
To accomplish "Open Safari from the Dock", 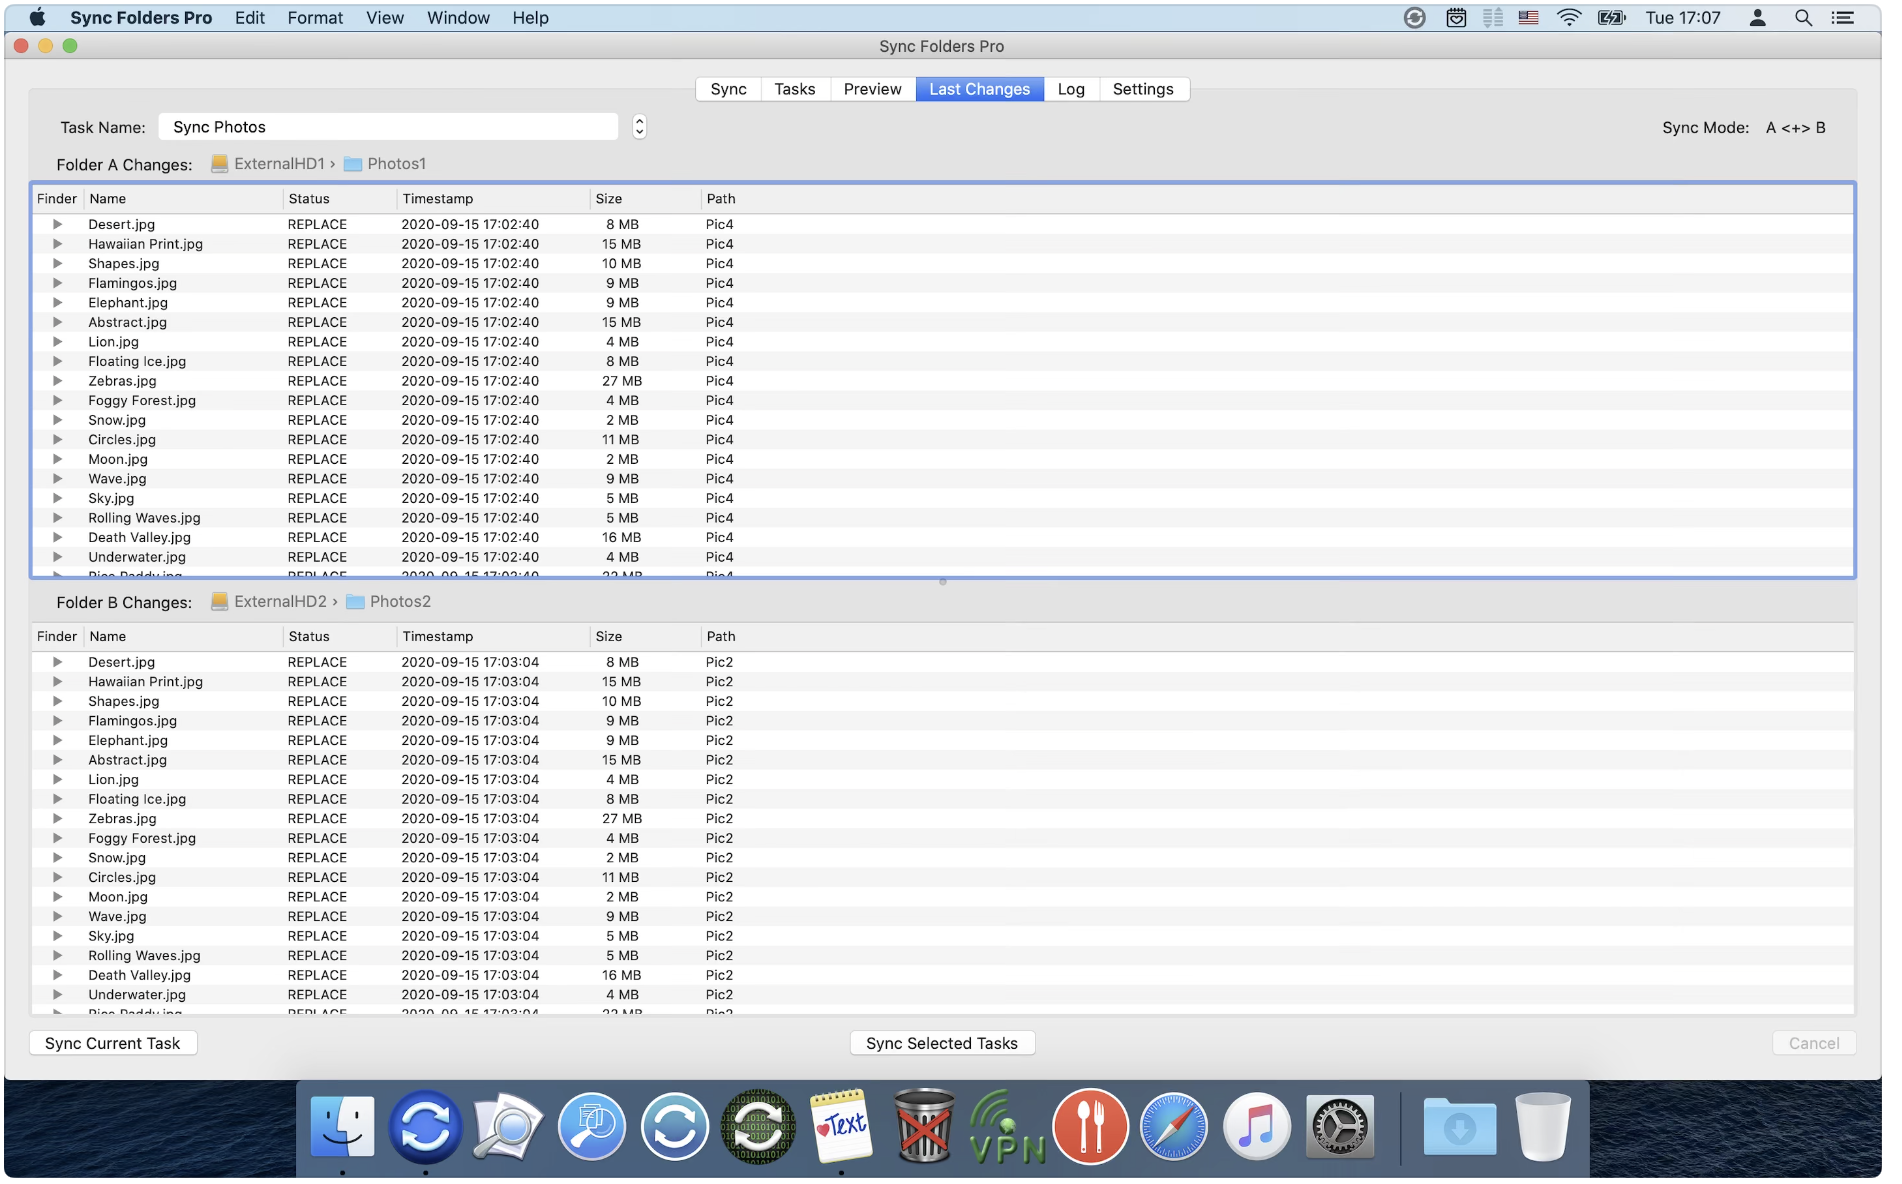I will point(1173,1127).
